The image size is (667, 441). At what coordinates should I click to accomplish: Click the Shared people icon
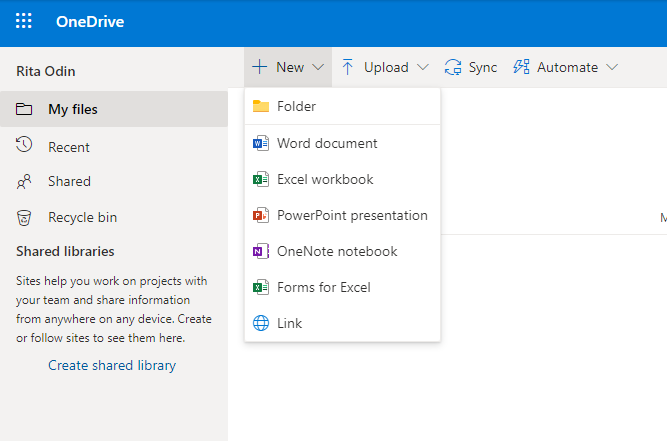24,182
